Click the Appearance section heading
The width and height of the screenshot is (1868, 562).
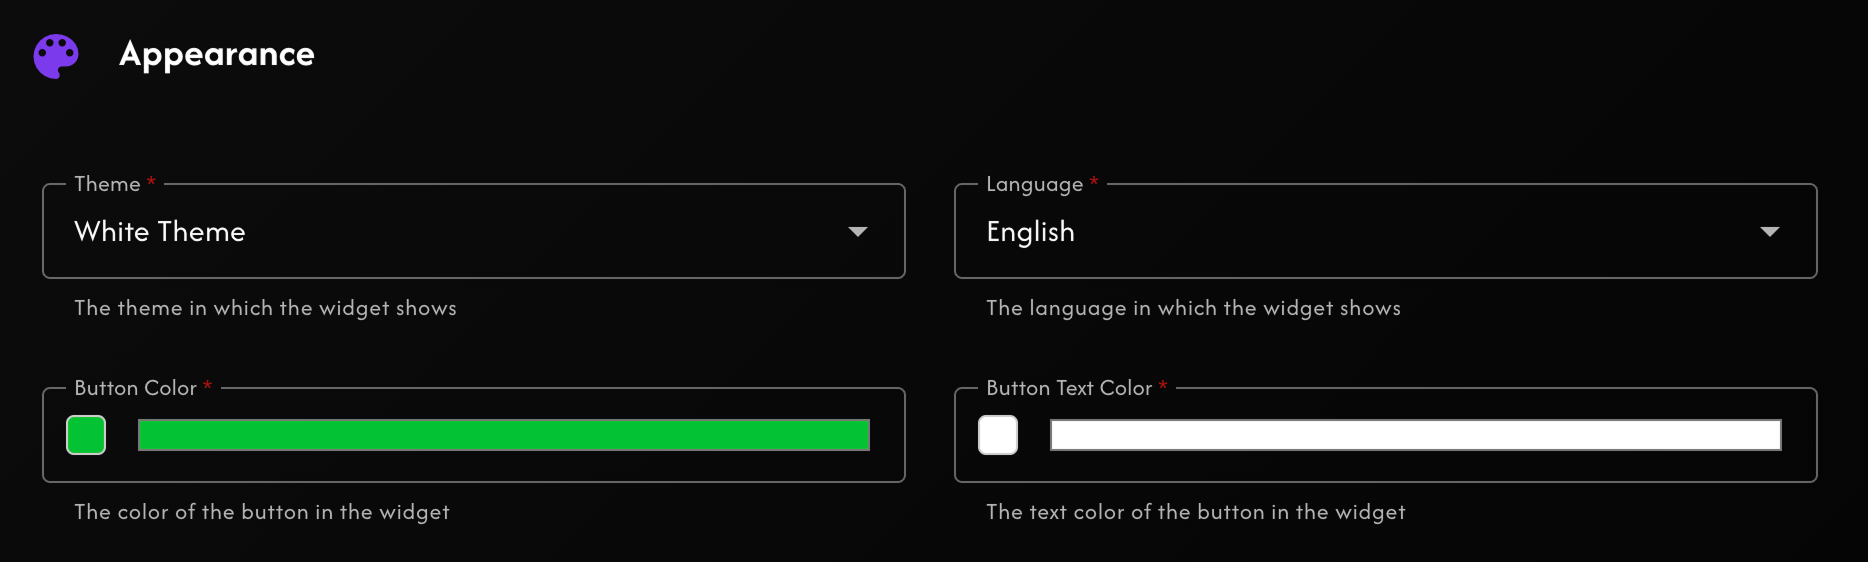216,54
